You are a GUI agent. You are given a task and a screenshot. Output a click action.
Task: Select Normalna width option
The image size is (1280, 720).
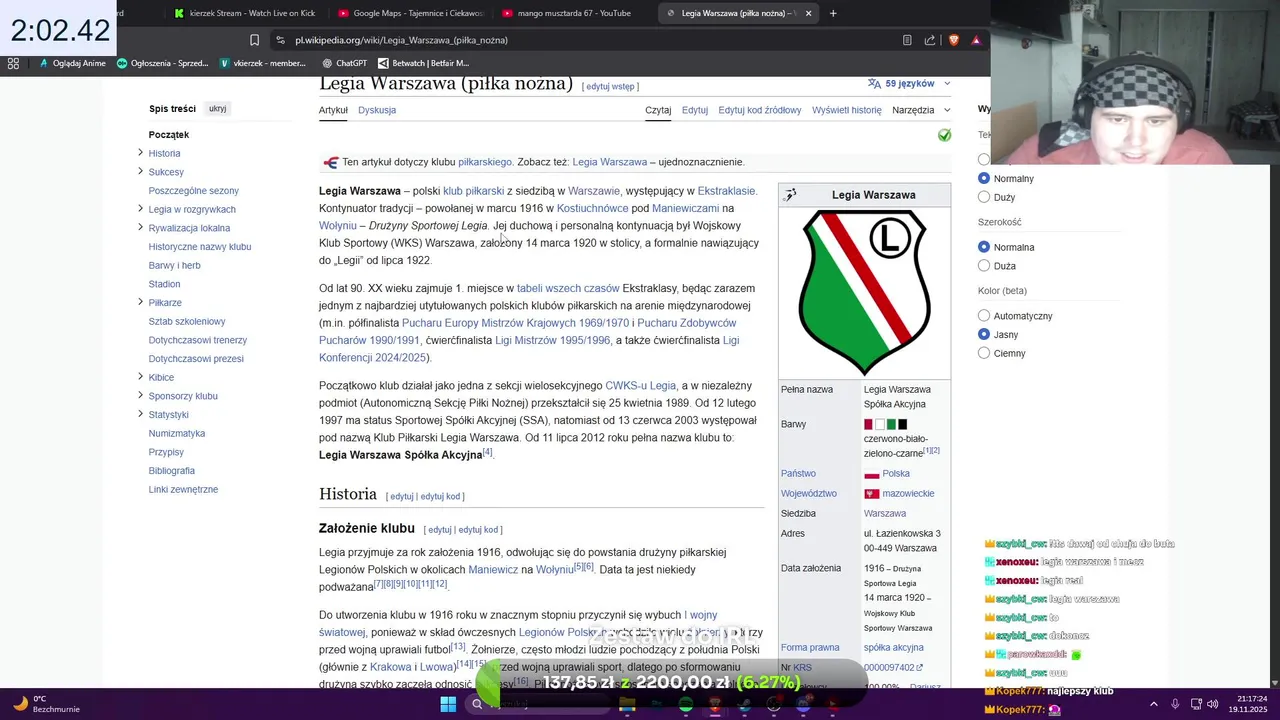pos(984,247)
